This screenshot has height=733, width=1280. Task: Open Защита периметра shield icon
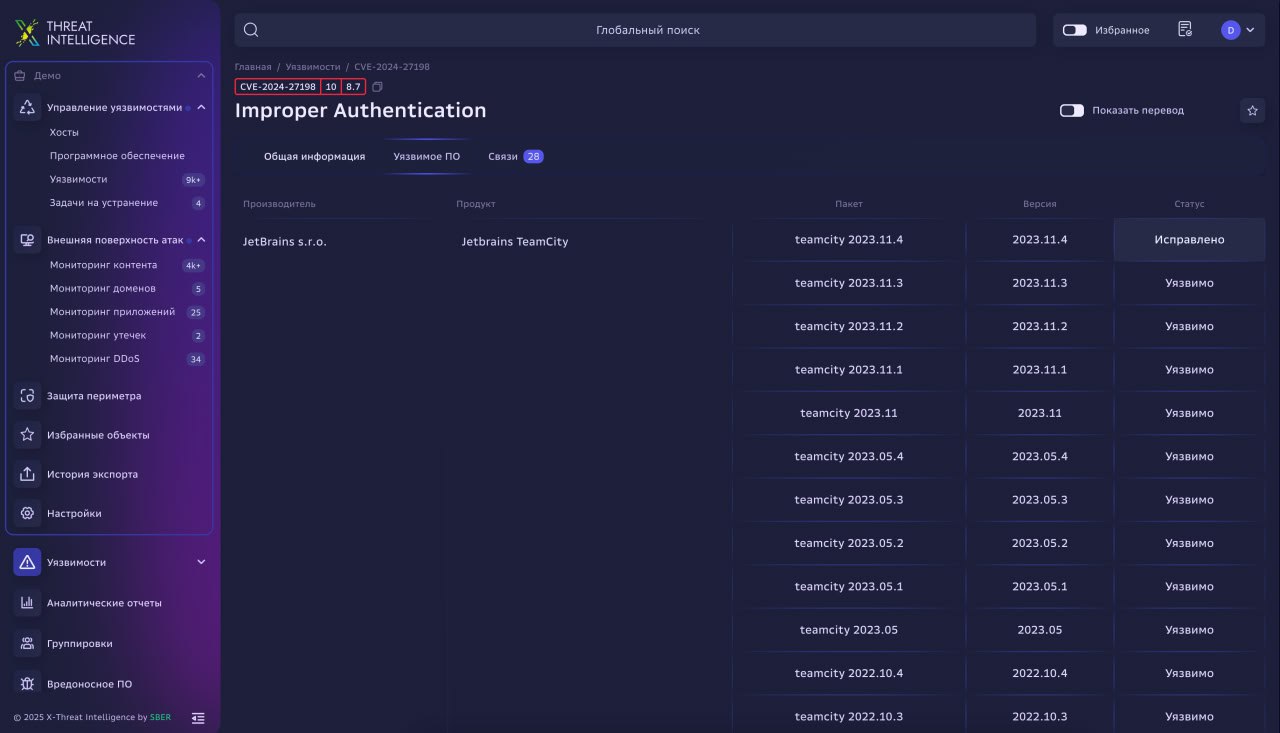27,396
